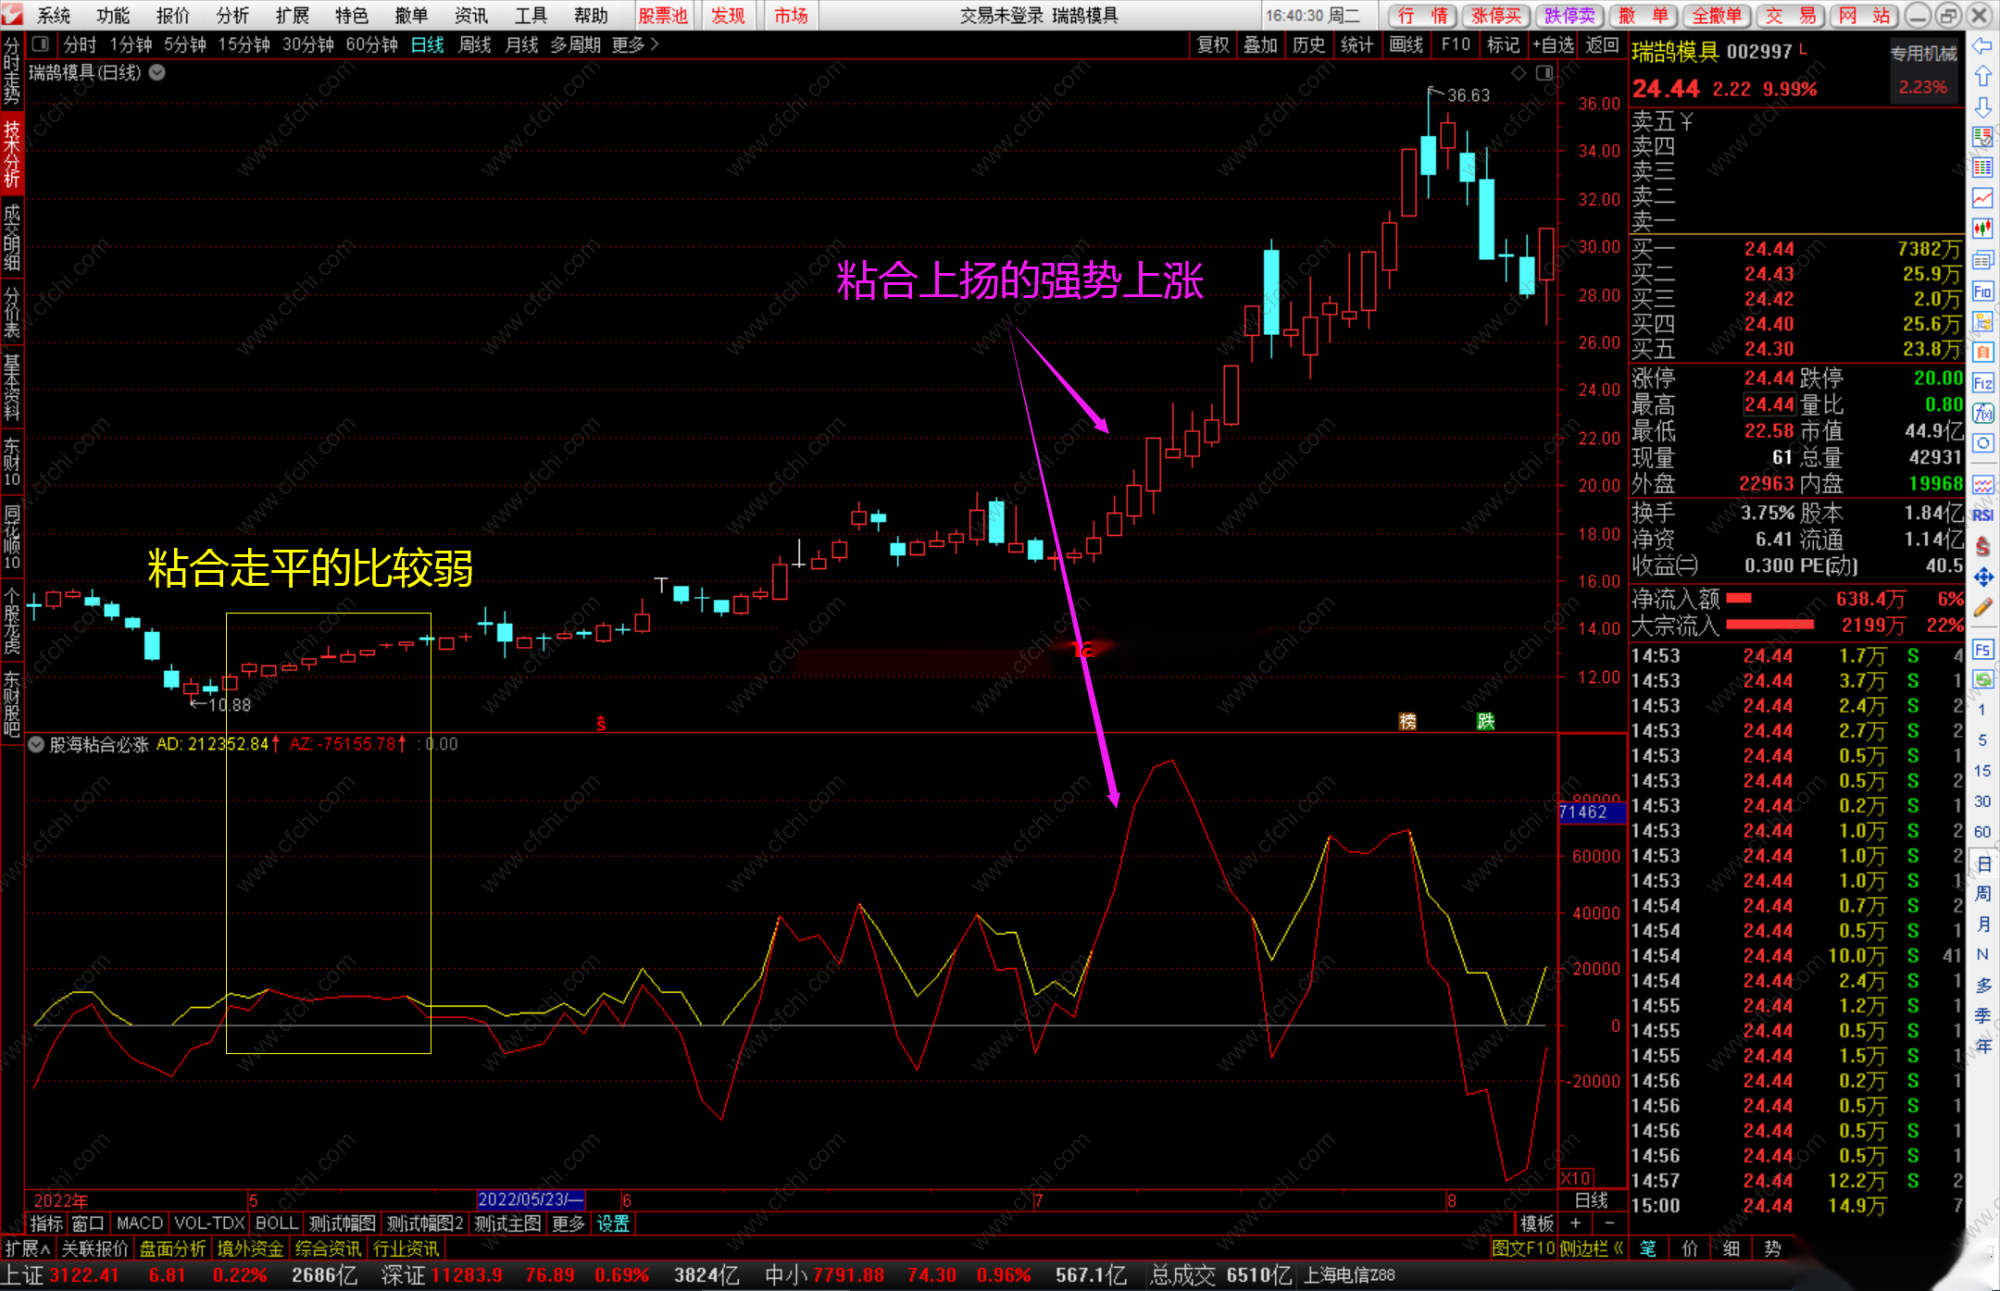Click the candlestick chart icon in right sidebar
This screenshot has width=2000, height=1291.
1983,228
